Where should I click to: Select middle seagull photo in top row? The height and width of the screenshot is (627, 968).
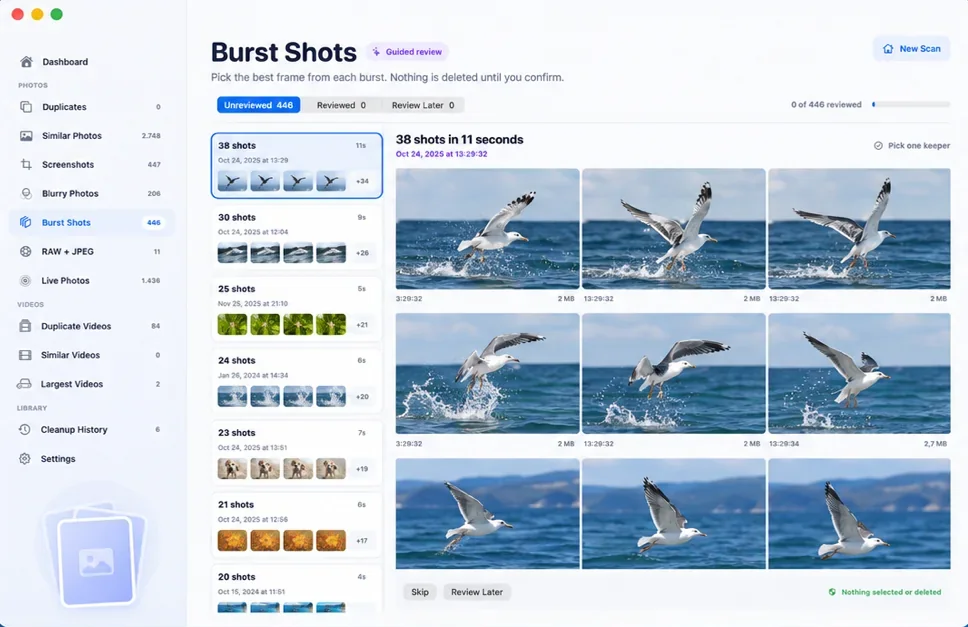tap(674, 229)
